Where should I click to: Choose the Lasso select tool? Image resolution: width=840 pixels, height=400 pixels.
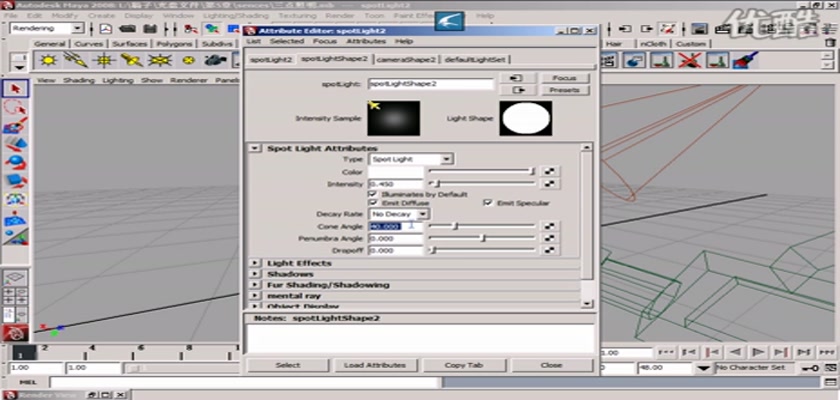pos(16,107)
